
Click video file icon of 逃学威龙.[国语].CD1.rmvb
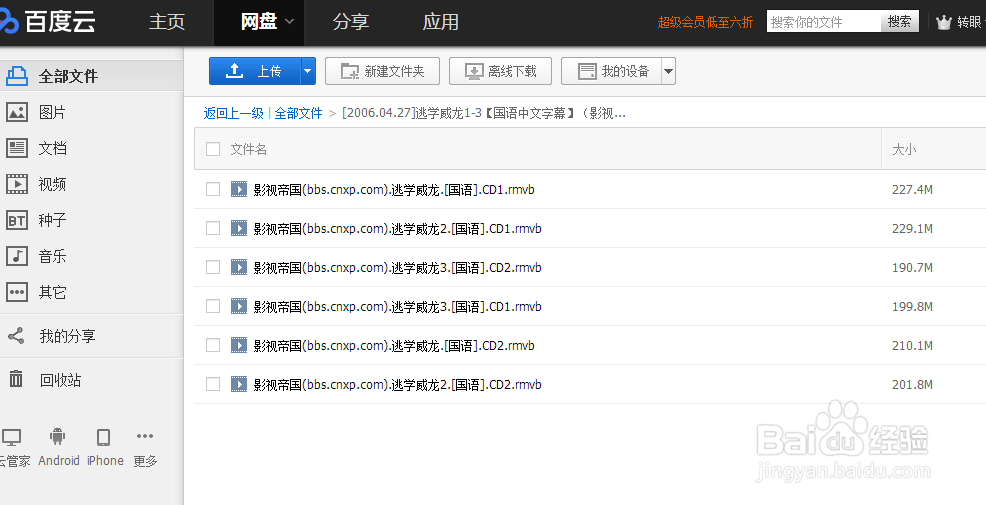(239, 189)
